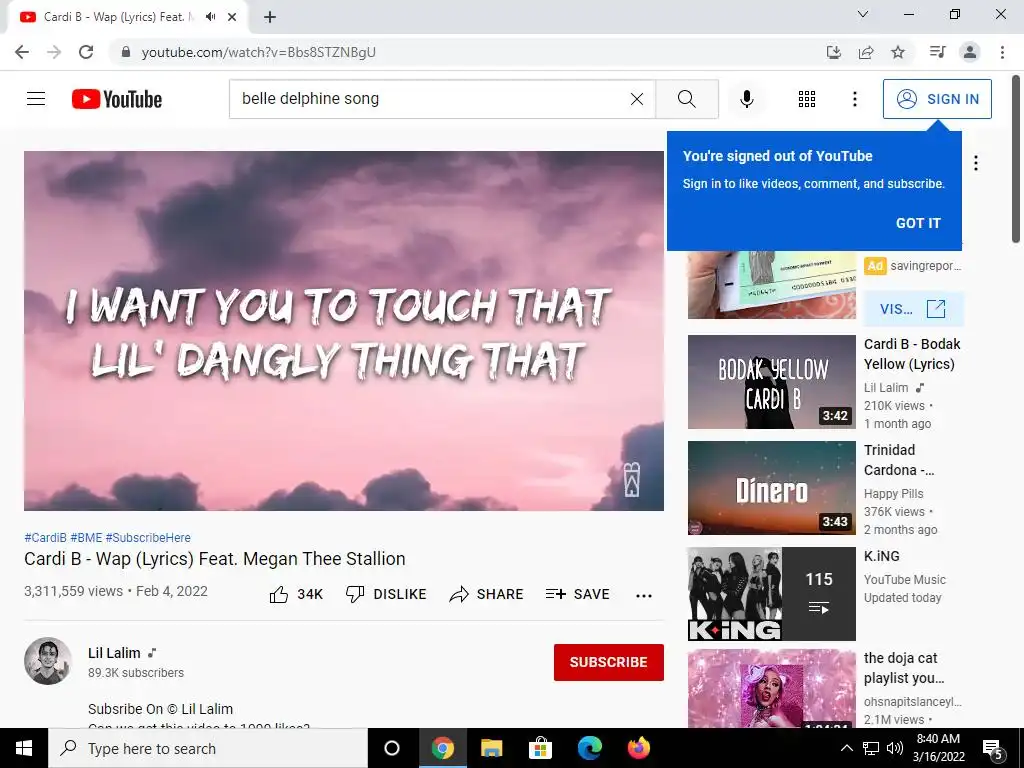Open File Explorer from the taskbar
Screen dimensions: 1024x768
491,748
